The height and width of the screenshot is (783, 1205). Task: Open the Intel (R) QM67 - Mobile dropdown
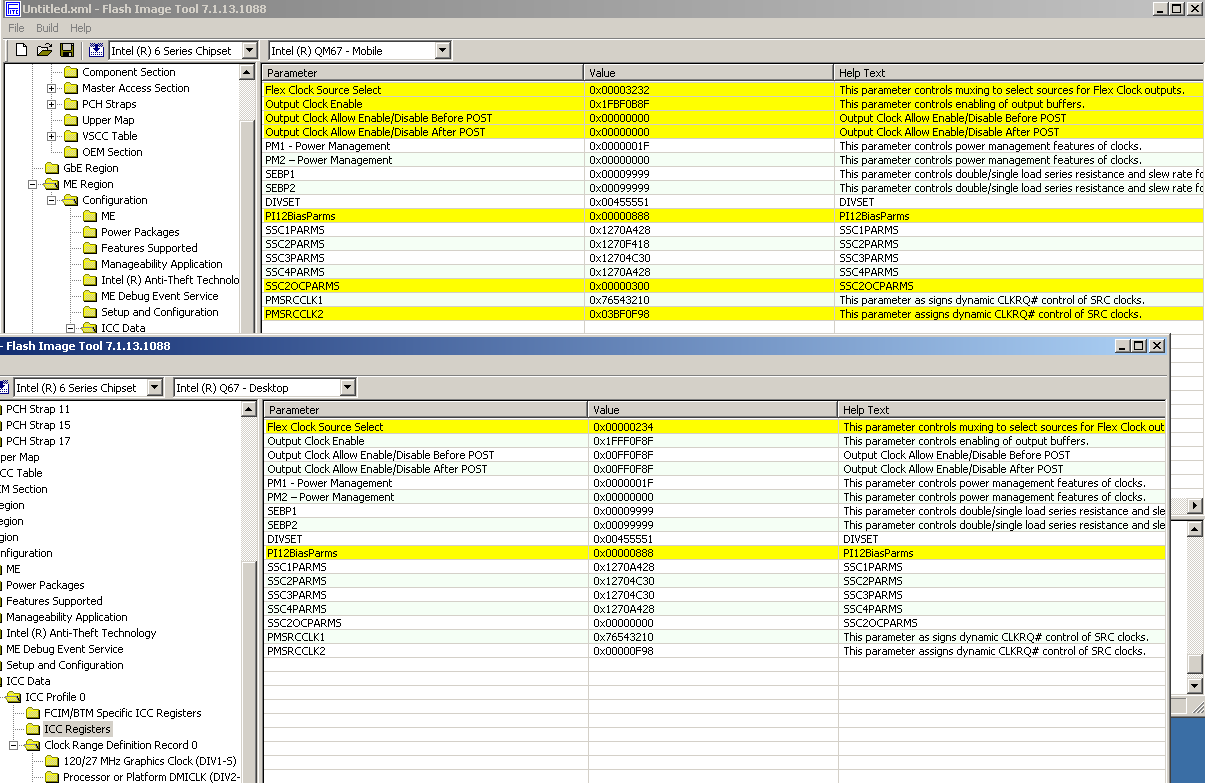[x=442, y=50]
